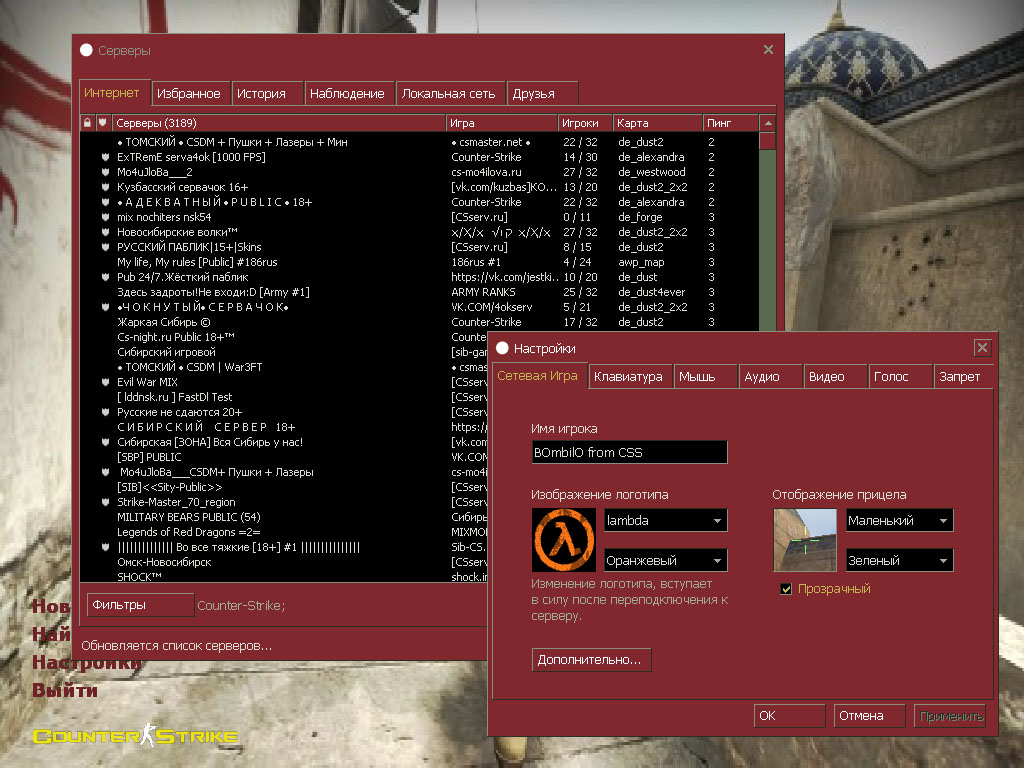Open the Клавиатура settings tab

(630, 377)
